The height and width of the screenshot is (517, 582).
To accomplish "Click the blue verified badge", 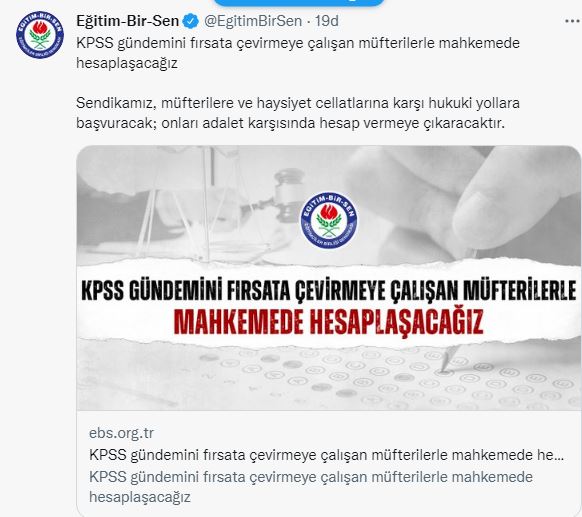I will [x=191, y=21].
